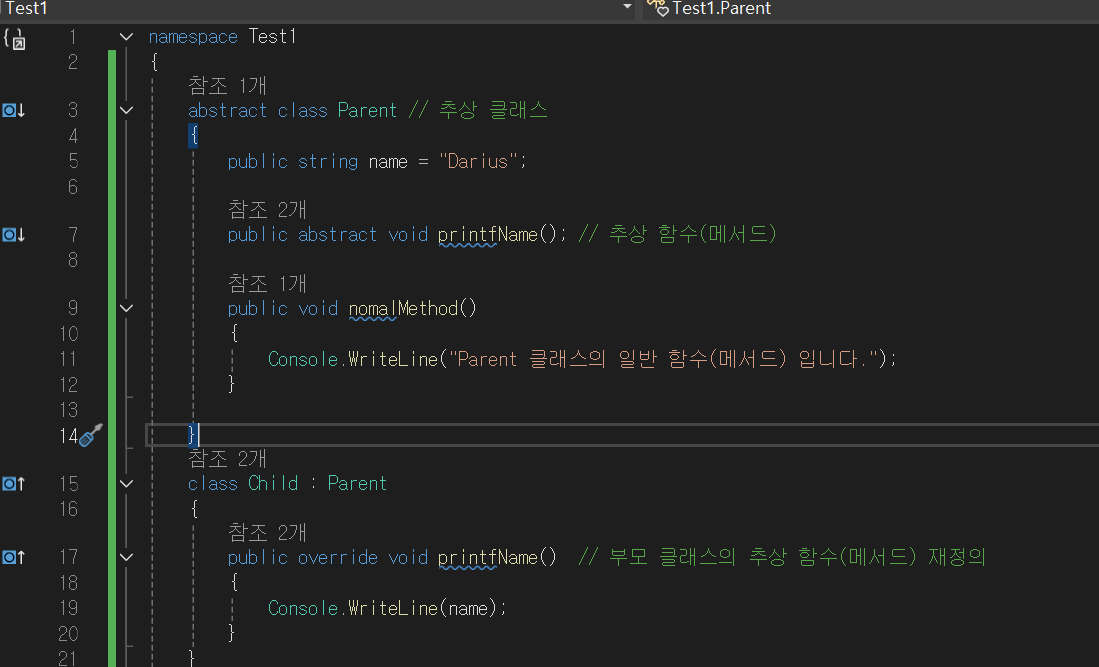Click the Test1.Parent class icon in navigation bar
Screen dimensions: 1099x667
pyautogui.click(x=657, y=8)
